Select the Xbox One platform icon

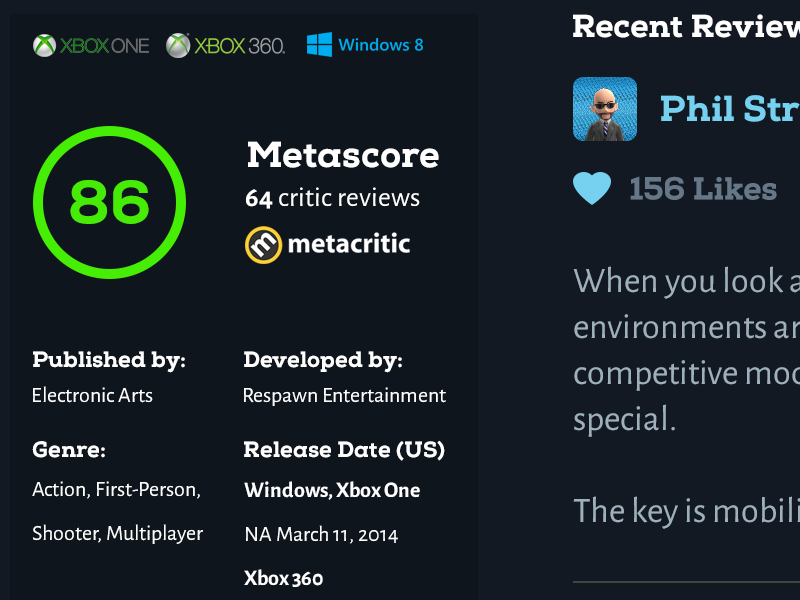point(91,45)
